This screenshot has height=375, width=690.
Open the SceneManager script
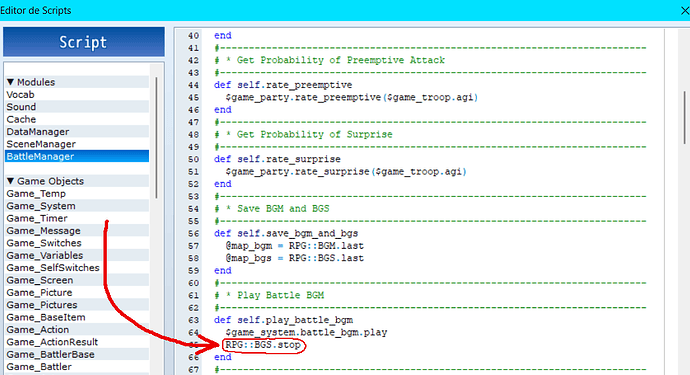point(77,144)
